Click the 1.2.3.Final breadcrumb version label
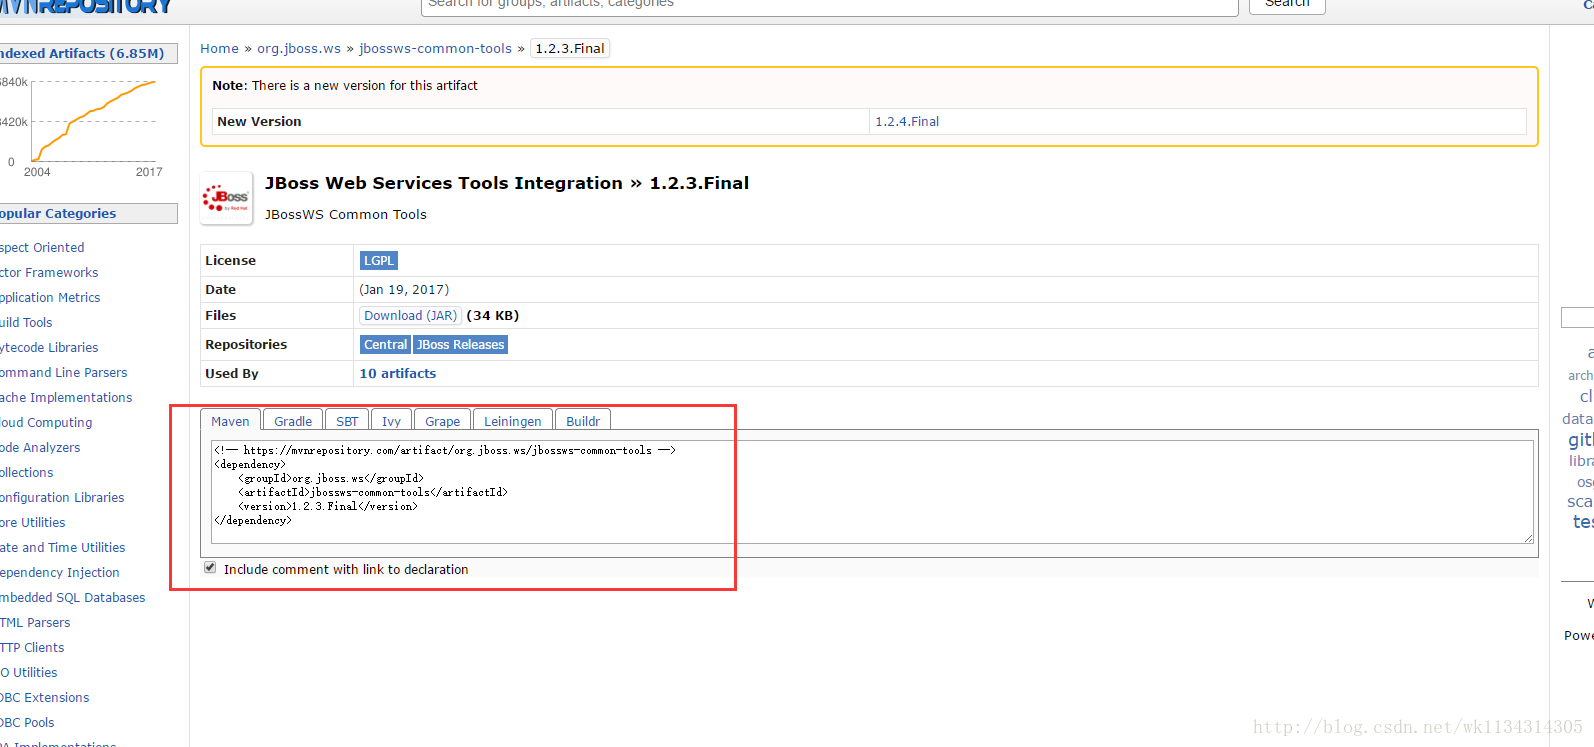This screenshot has width=1594, height=747. click(570, 48)
